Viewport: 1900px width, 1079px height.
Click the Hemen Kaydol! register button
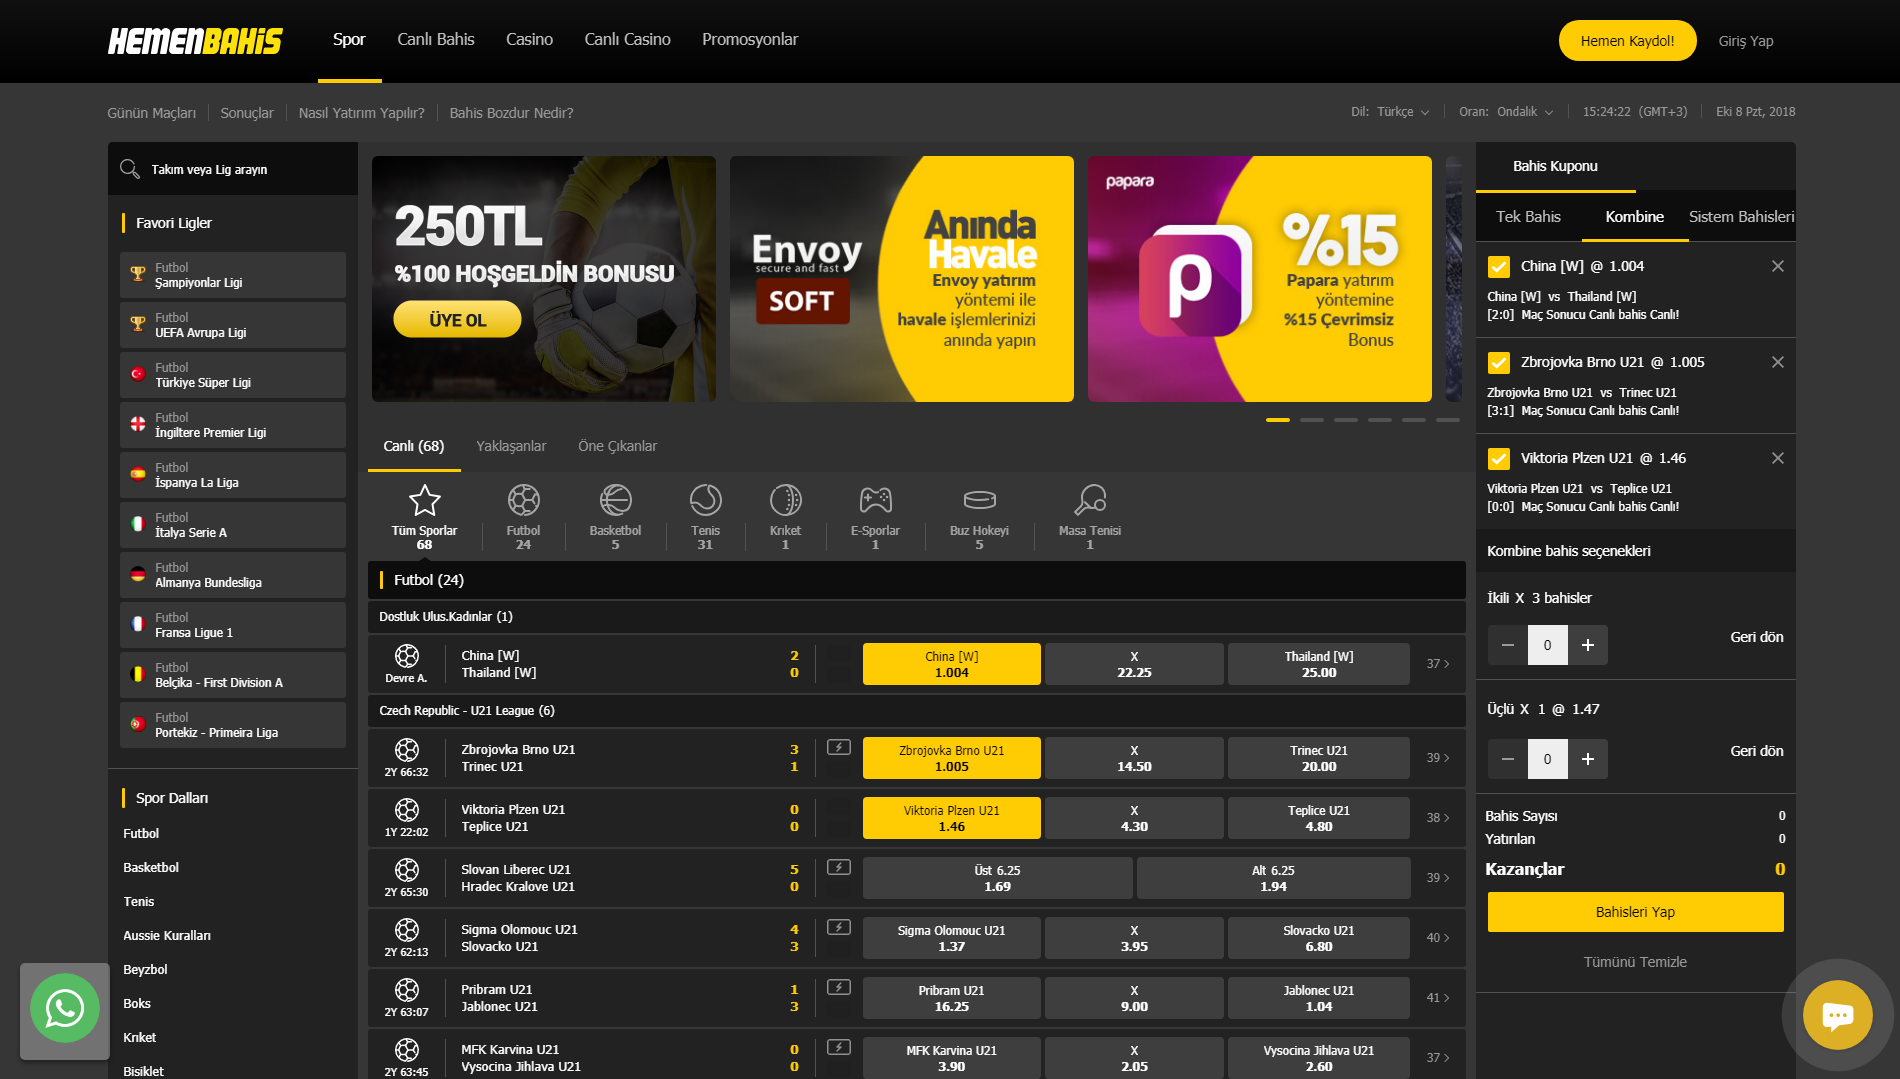pyautogui.click(x=1627, y=41)
